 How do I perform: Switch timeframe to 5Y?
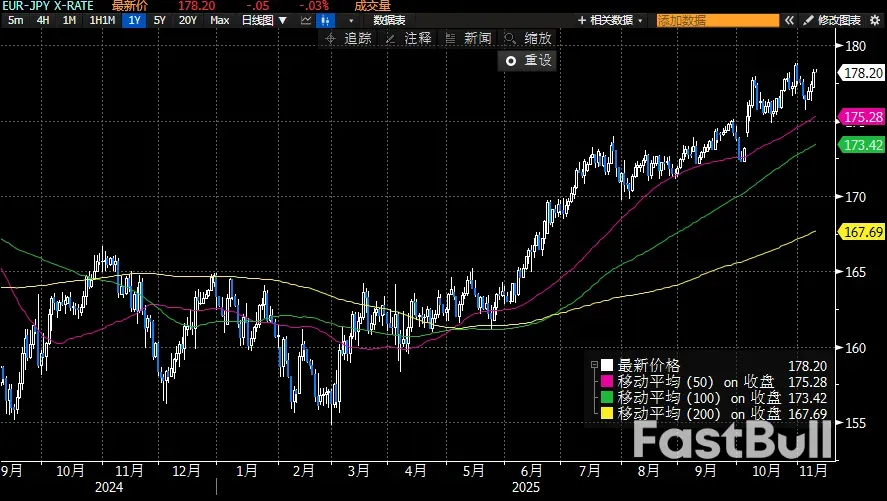coord(160,20)
